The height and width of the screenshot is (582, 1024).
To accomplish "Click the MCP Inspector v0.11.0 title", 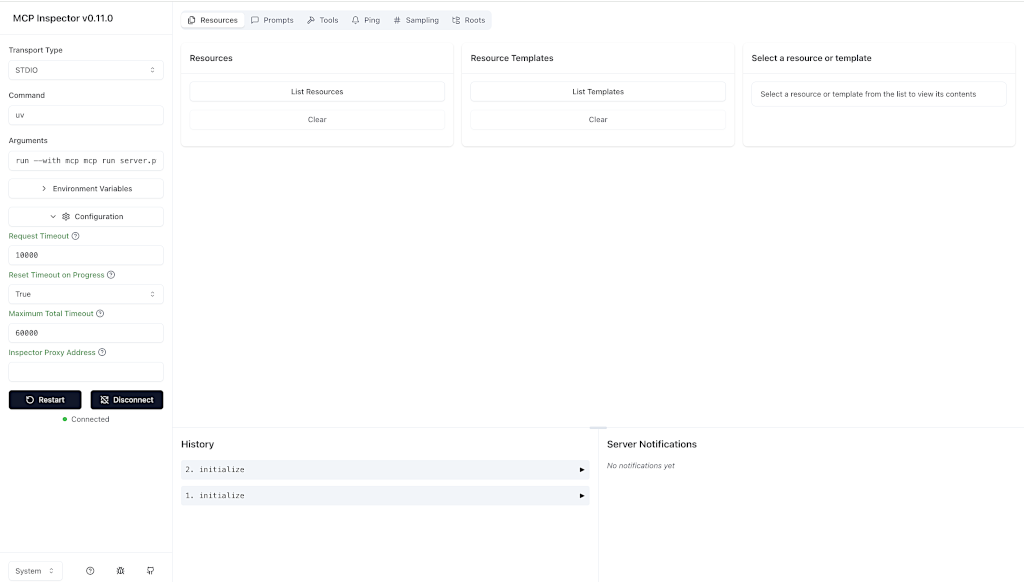I will pos(63,18).
